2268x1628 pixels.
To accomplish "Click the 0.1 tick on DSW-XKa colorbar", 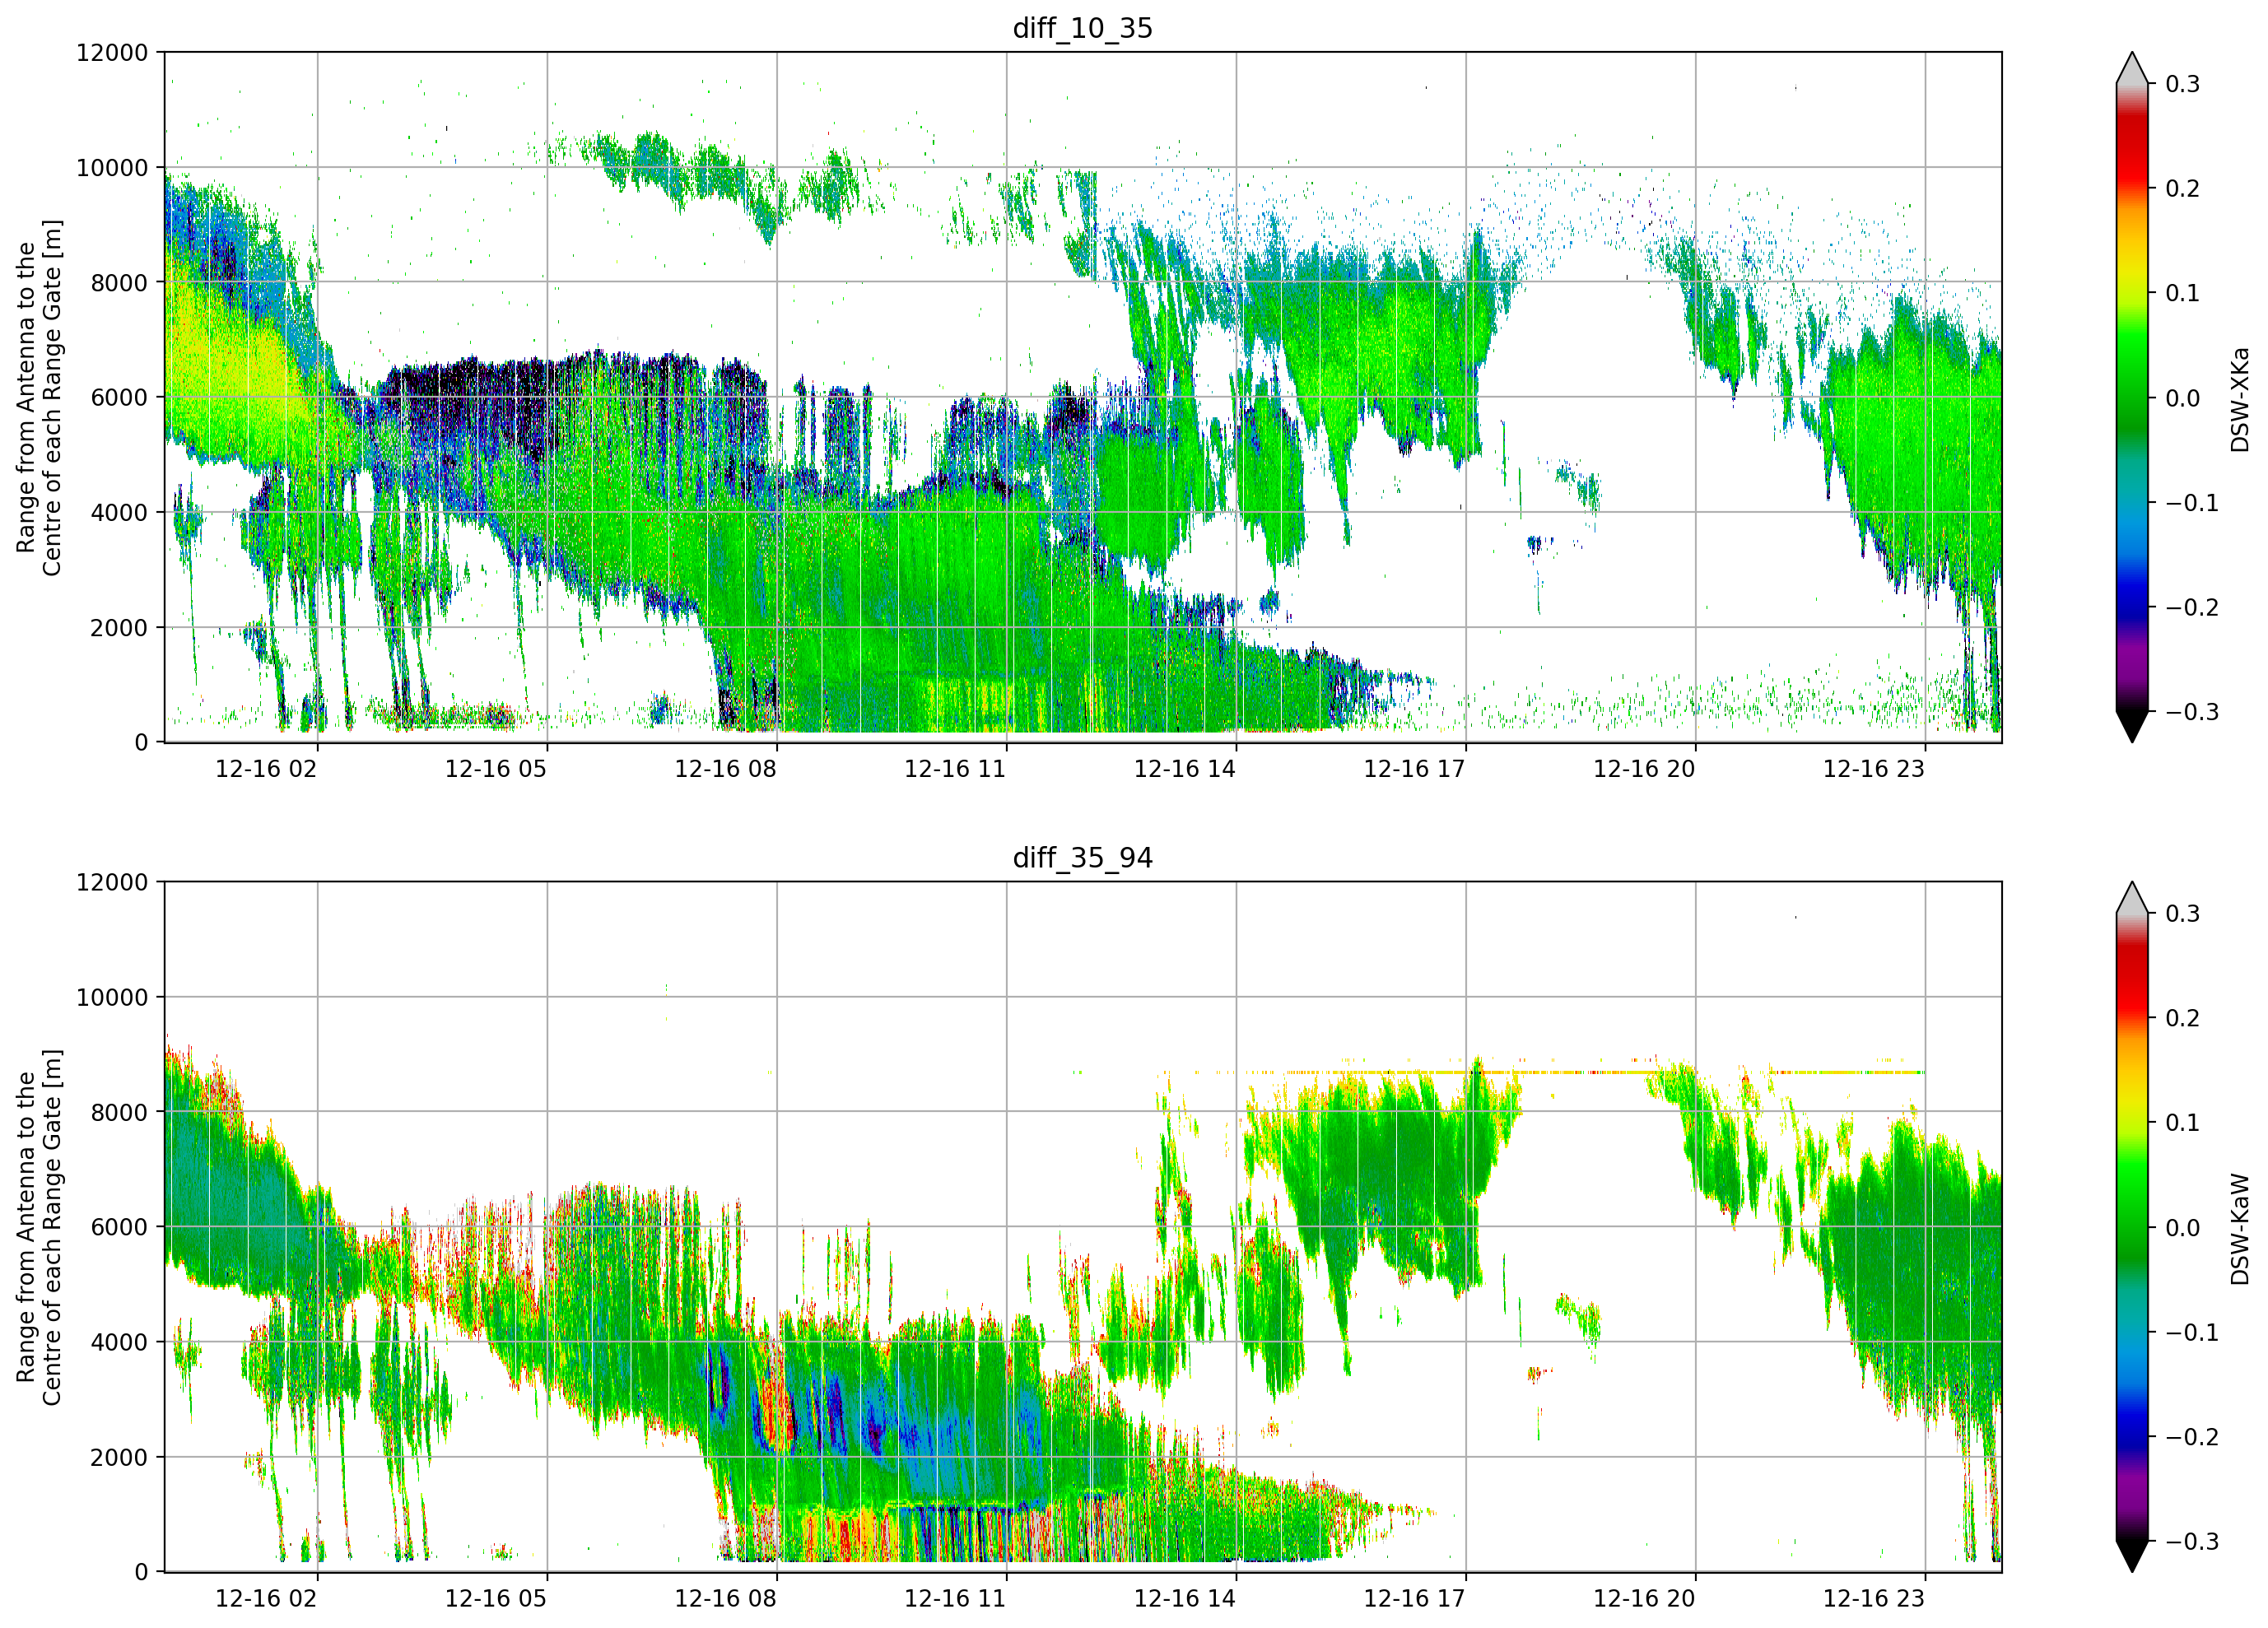I will click(x=2183, y=293).
